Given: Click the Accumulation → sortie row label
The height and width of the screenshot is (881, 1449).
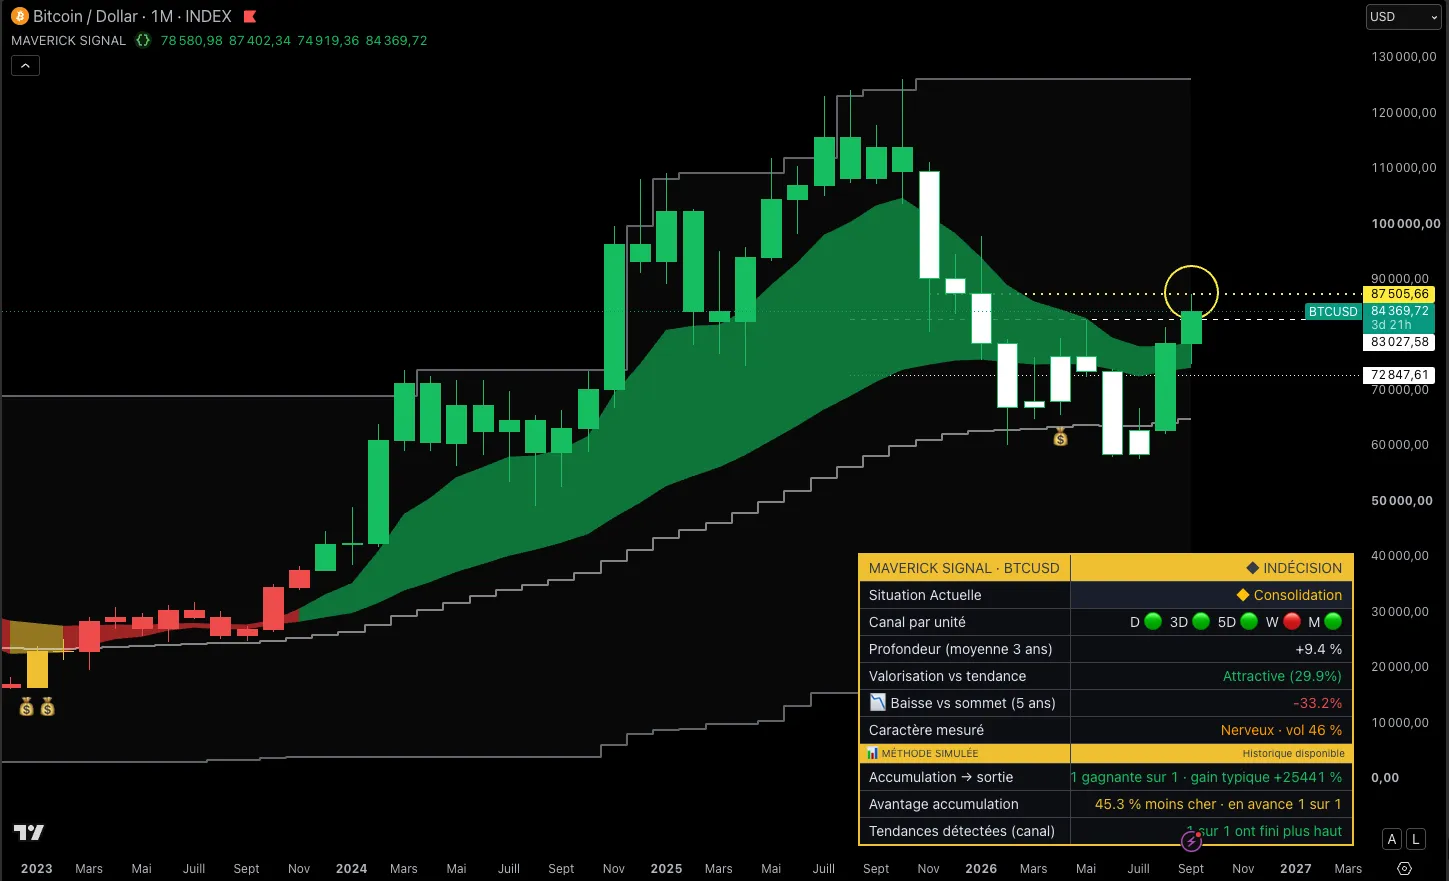Looking at the screenshot, I should coord(941,777).
